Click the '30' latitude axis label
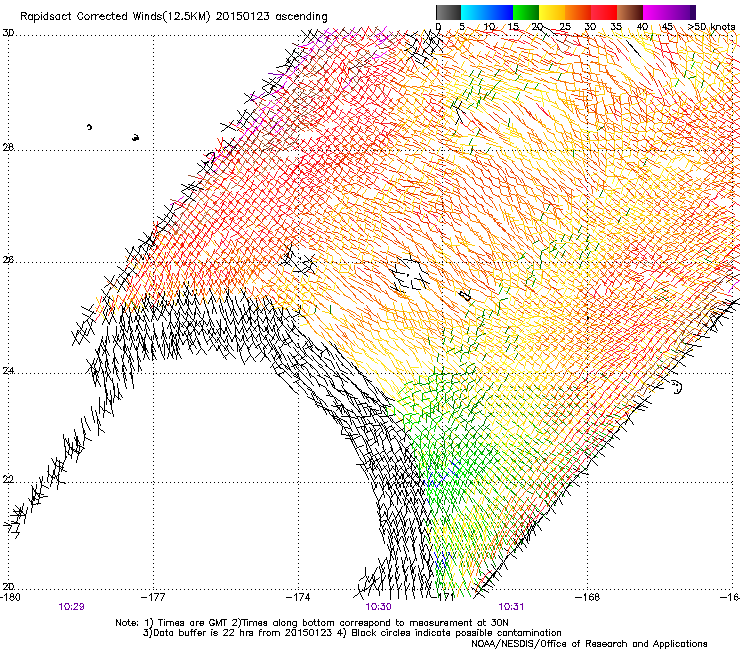Viewport: 740px width, 650px height. [x=8, y=33]
